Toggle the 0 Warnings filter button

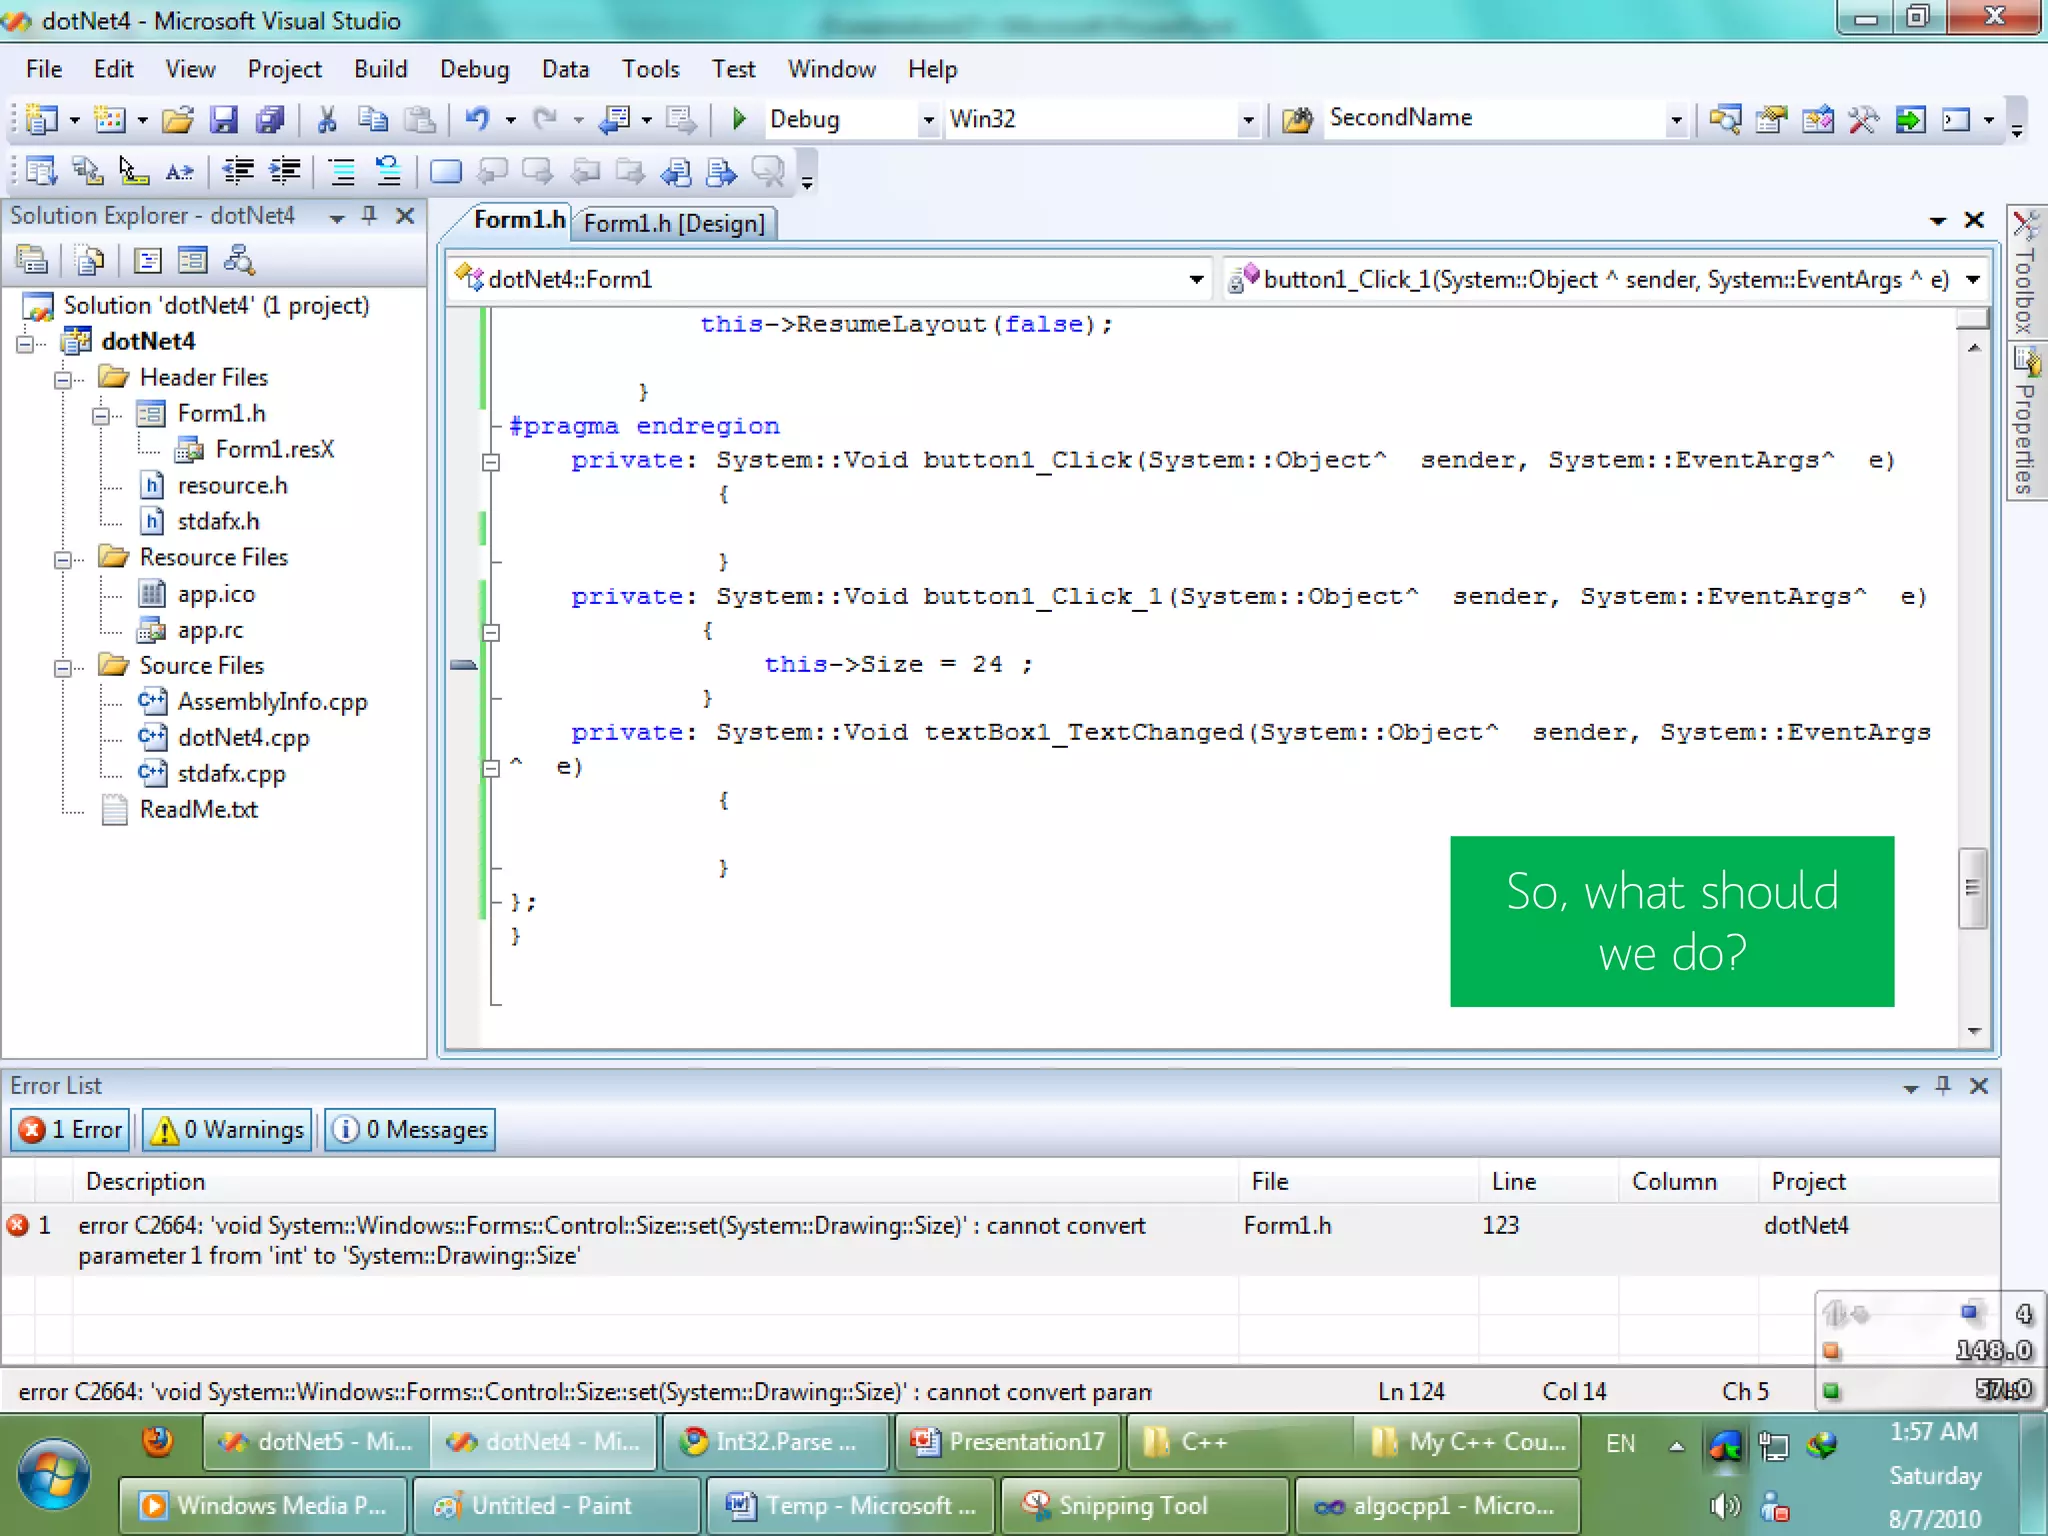click(228, 1130)
